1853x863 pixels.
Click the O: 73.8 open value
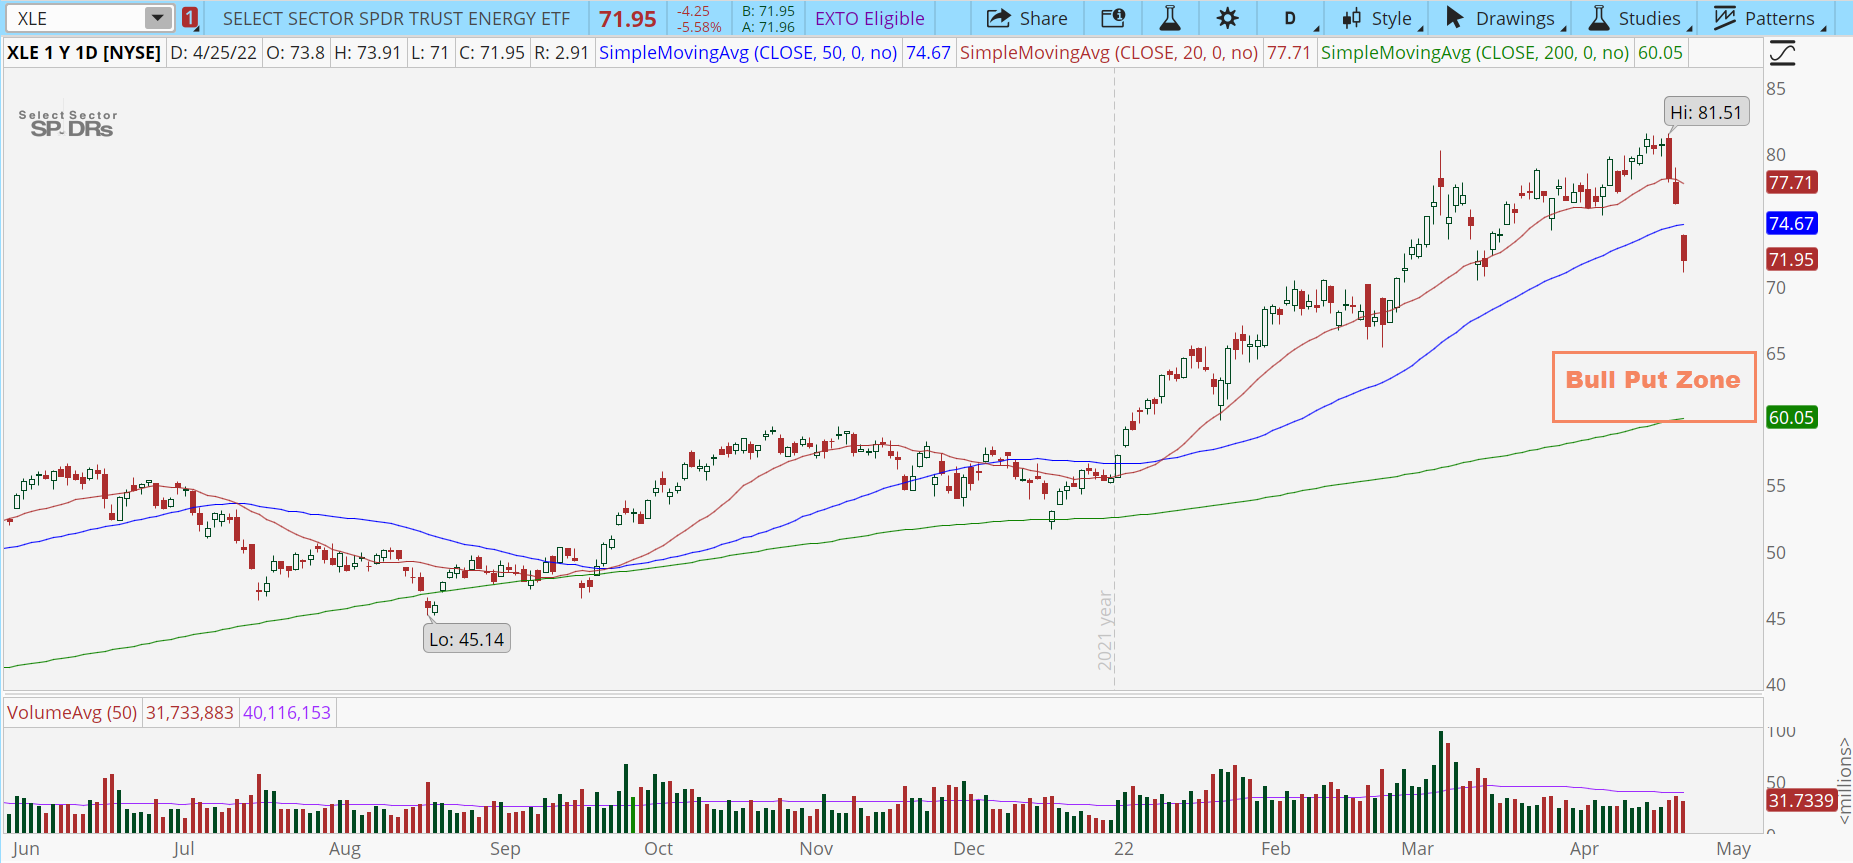coord(295,53)
